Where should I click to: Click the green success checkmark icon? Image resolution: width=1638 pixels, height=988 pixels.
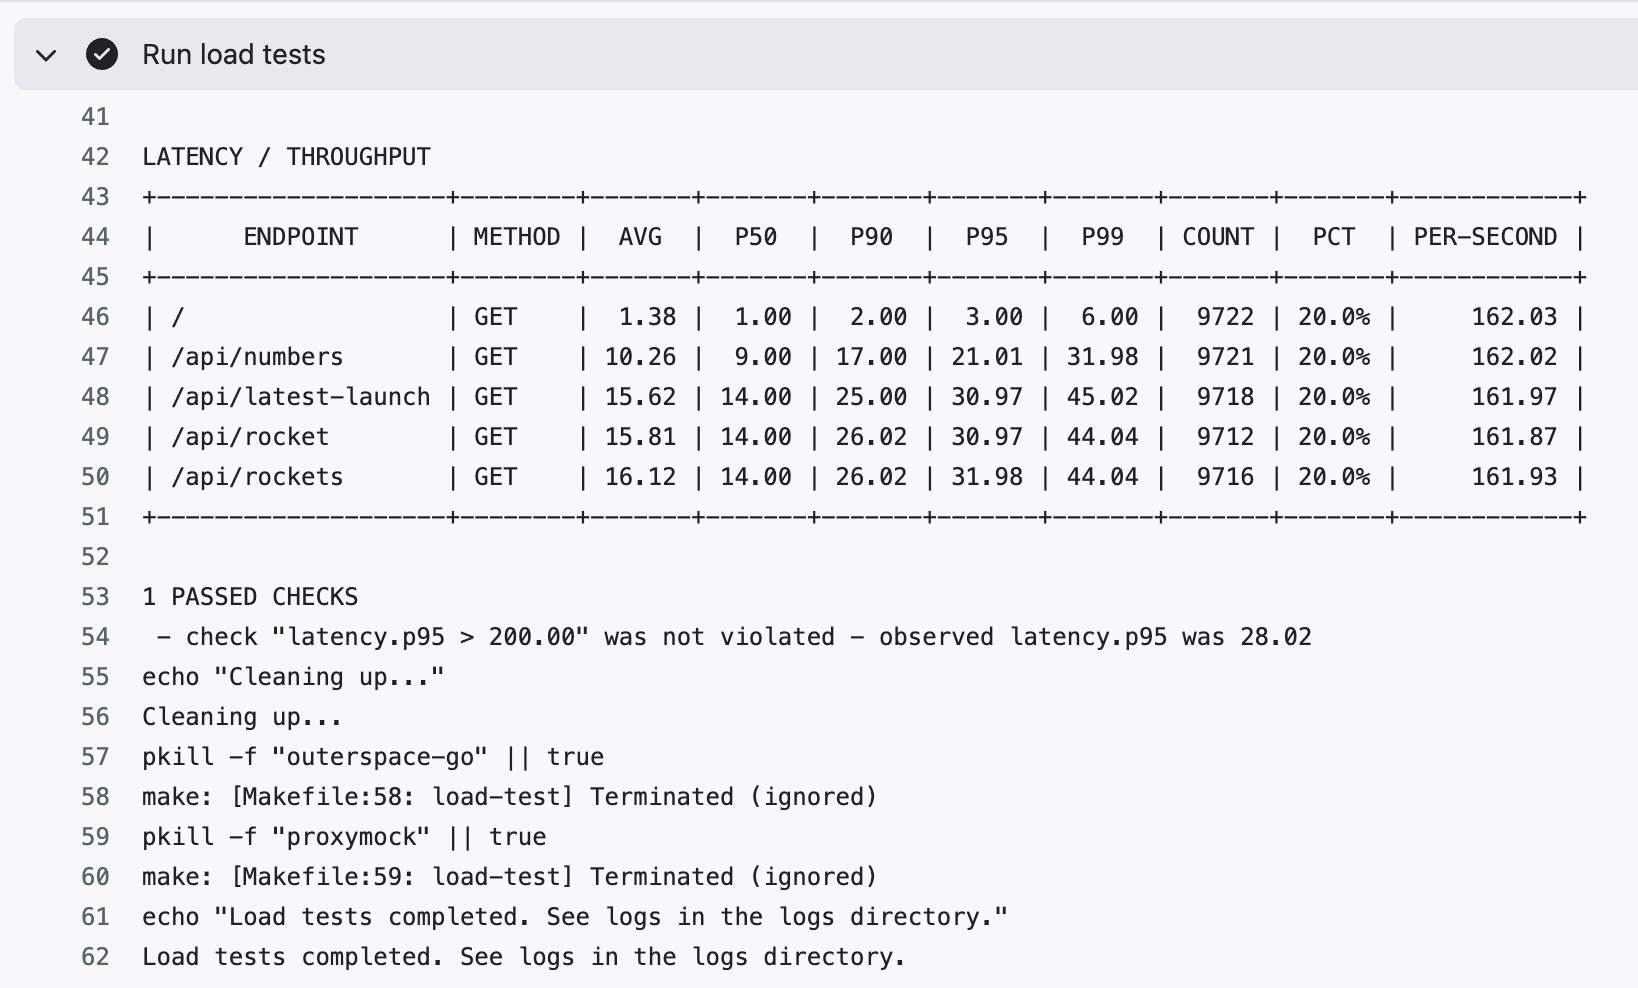point(102,55)
